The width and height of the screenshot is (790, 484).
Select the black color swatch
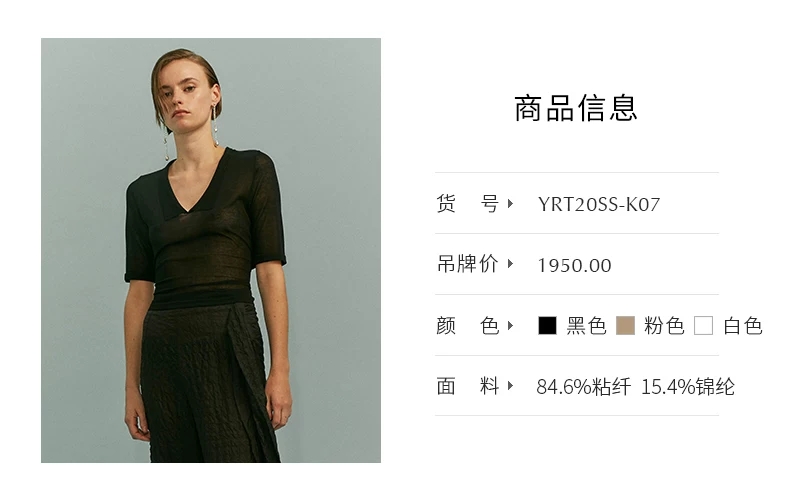(x=547, y=325)
